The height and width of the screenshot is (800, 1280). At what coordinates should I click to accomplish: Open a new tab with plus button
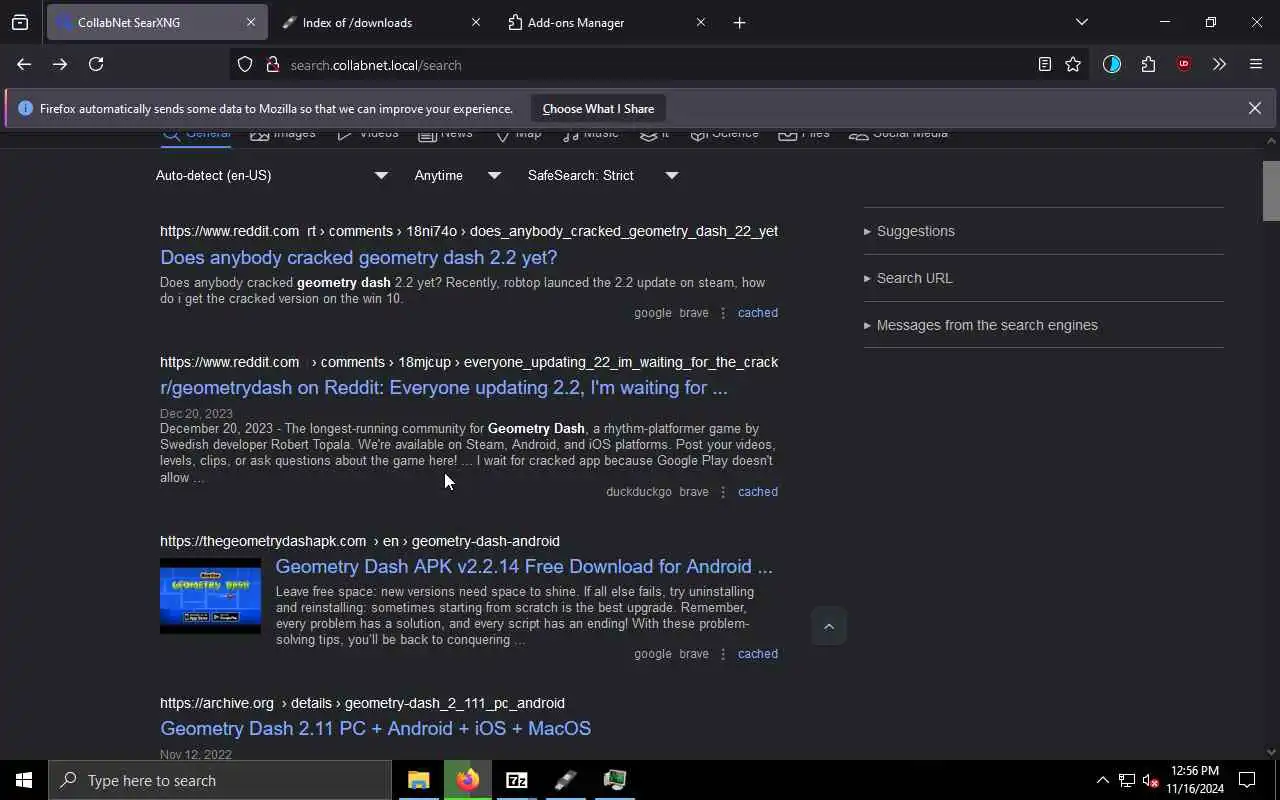pyautogui.click(x=739, y=22)
